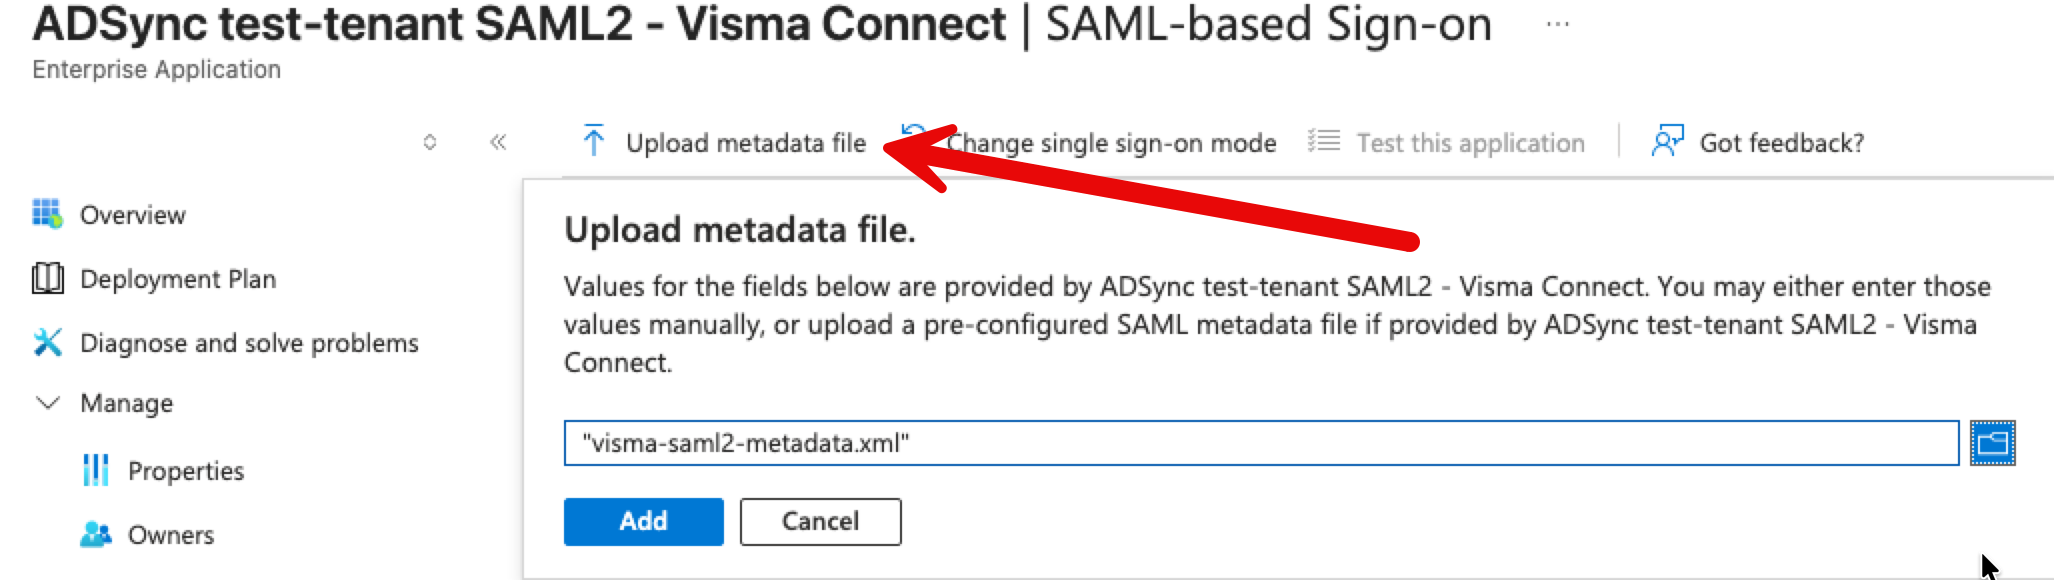Click the Diagnose and solve problems wrench icon
This screenshot has width=2054, height=580.
click(x=47, y=342)
